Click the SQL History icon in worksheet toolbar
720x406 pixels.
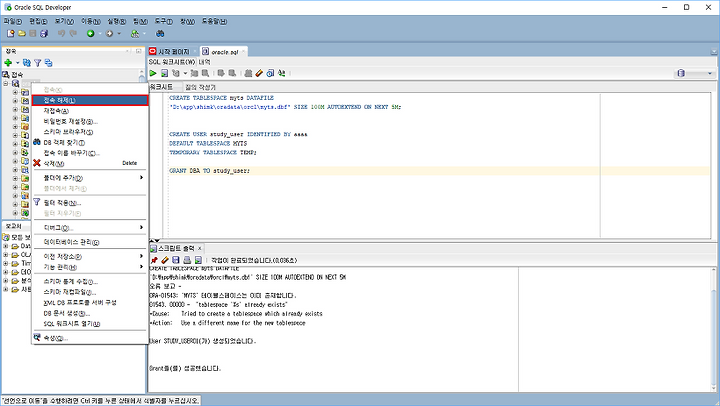pyautogui.click(x=270, y=73)
